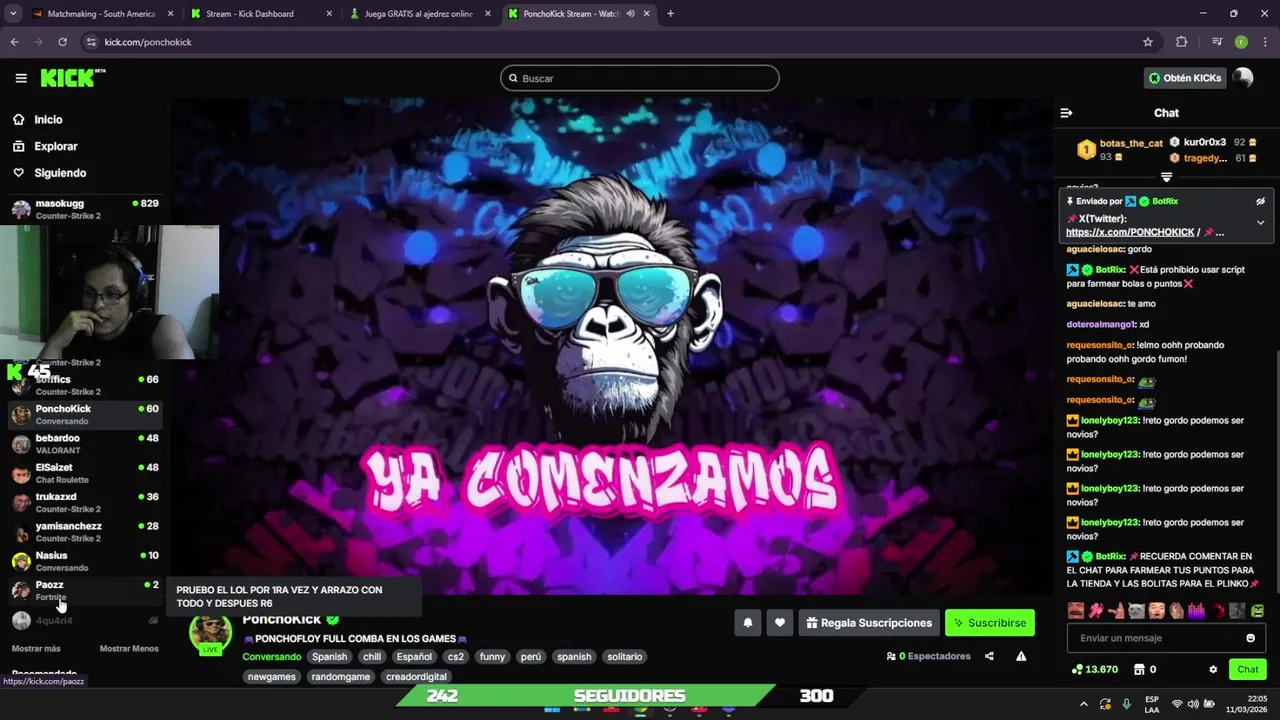
Task: Open yamisanchezz channel in sidebar
Action: [x=84, y=531]
